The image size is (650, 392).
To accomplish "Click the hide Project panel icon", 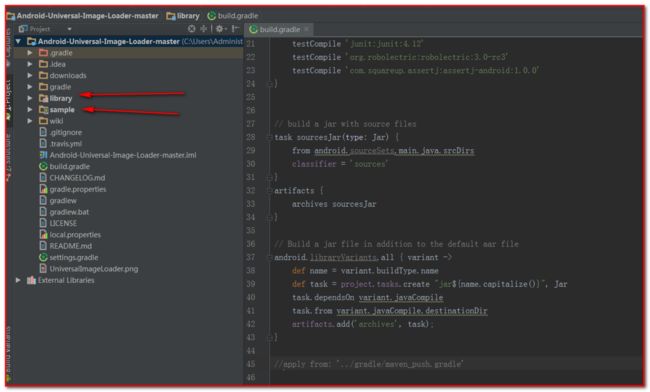I will (235, 29).
